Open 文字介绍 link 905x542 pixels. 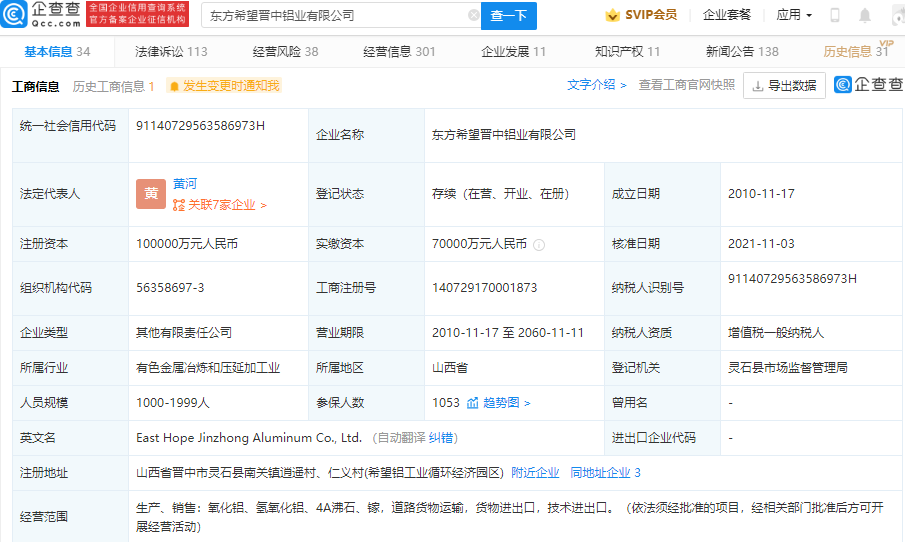pyautogui.click(x=596, y=85)
